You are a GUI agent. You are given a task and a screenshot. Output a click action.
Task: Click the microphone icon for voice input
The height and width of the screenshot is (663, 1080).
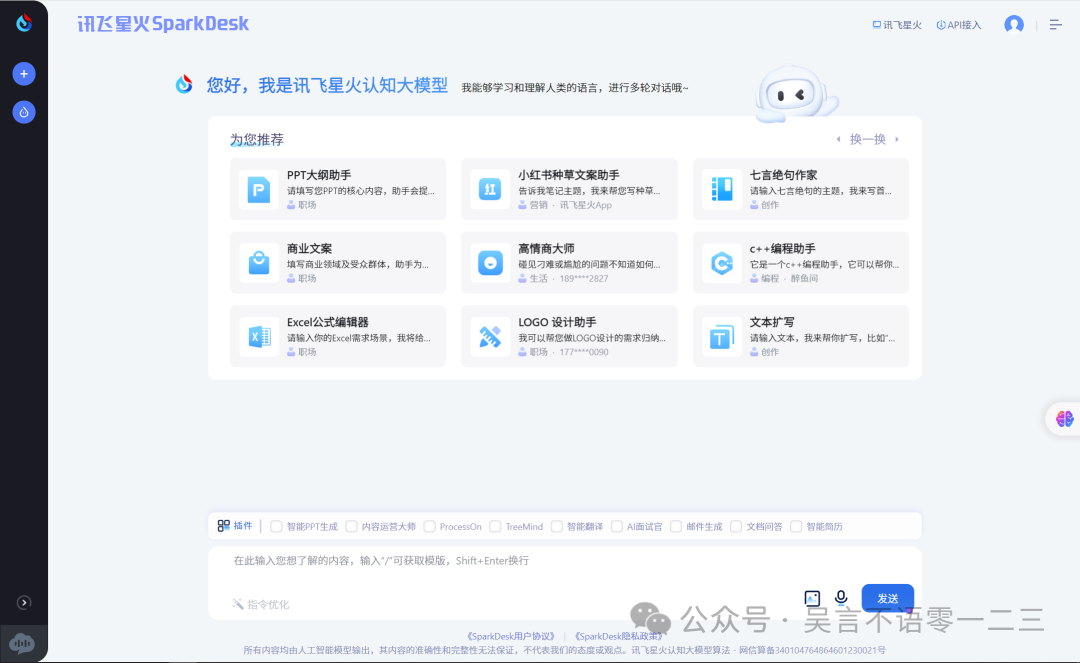[840, 597]
